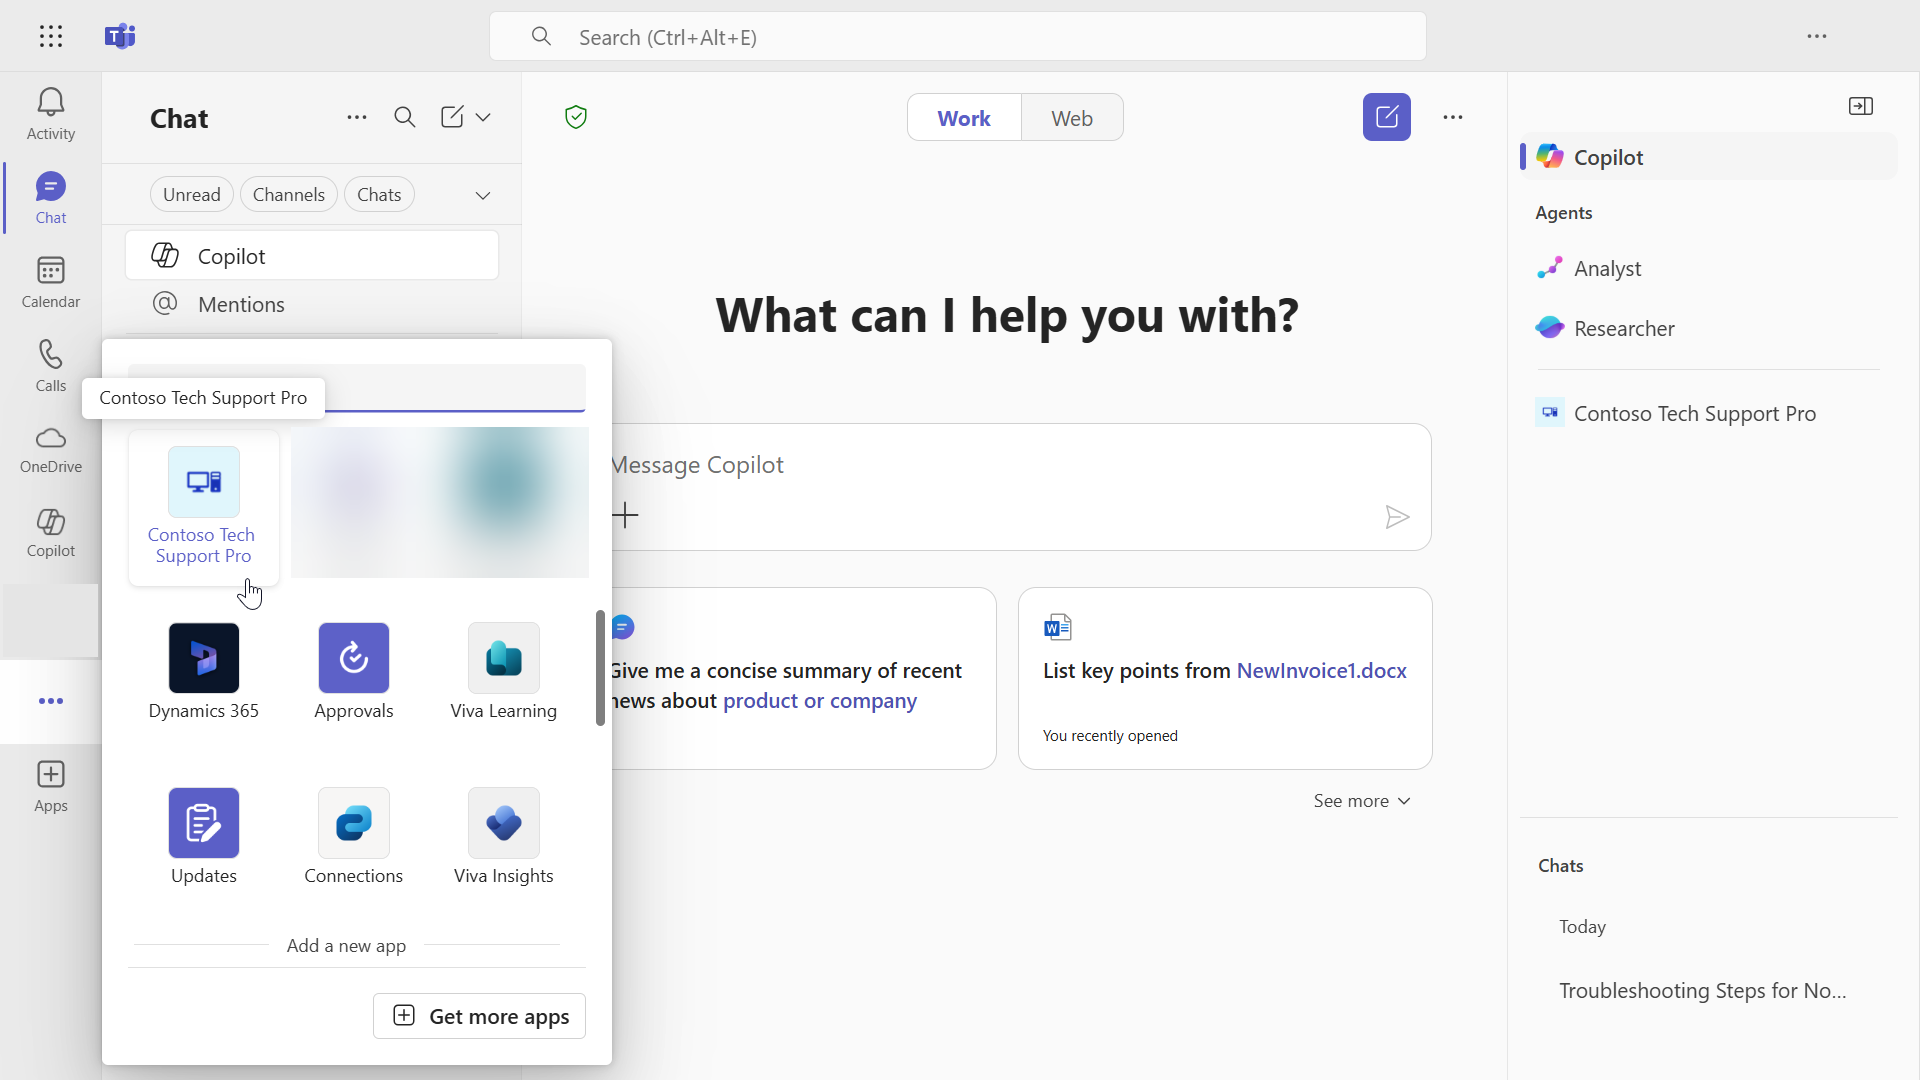Switch to the Web tab
1920x1080 pixels.
point(1072,118)
